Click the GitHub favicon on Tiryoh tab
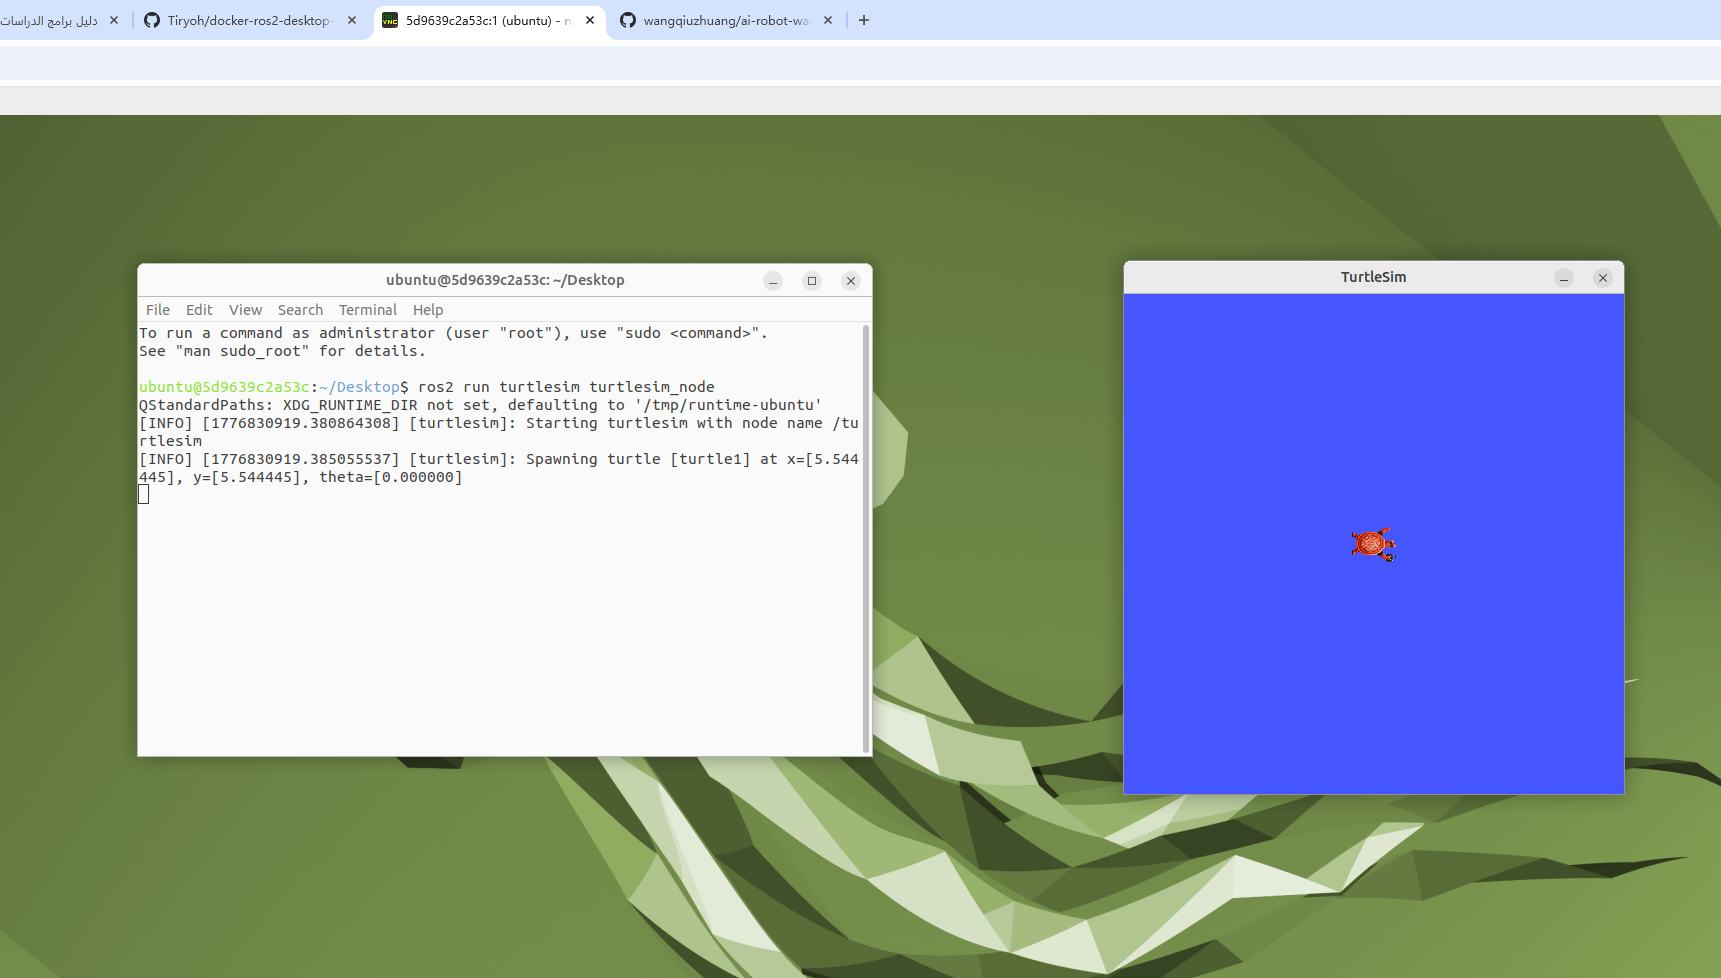Image resolution: width=1721 pixels, height=978 pixels. 152,20
